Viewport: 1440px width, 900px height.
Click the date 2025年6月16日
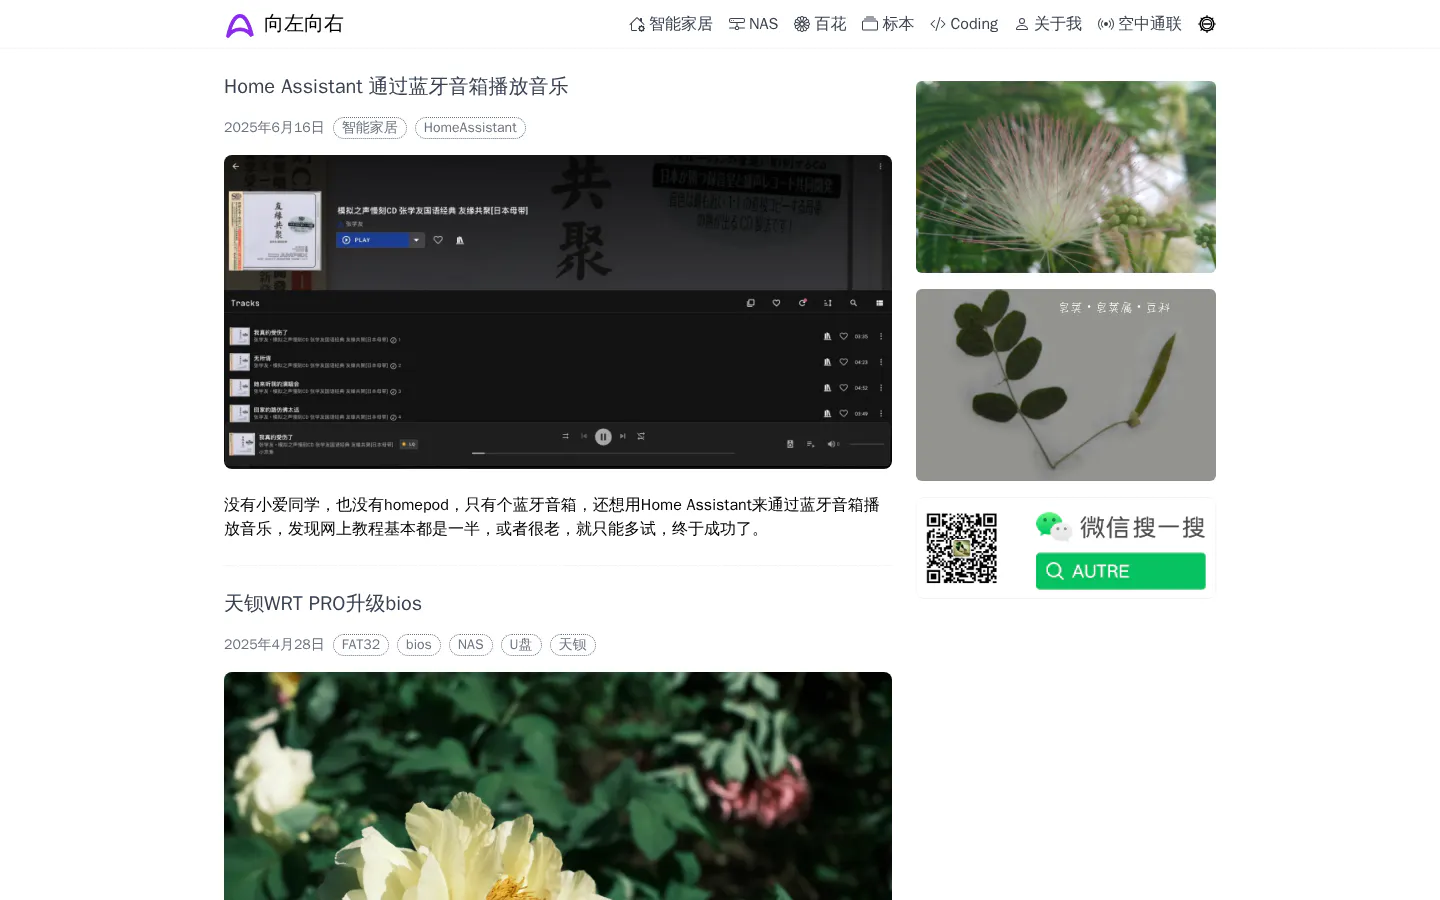pyautogui.click(x=274, y=128)
